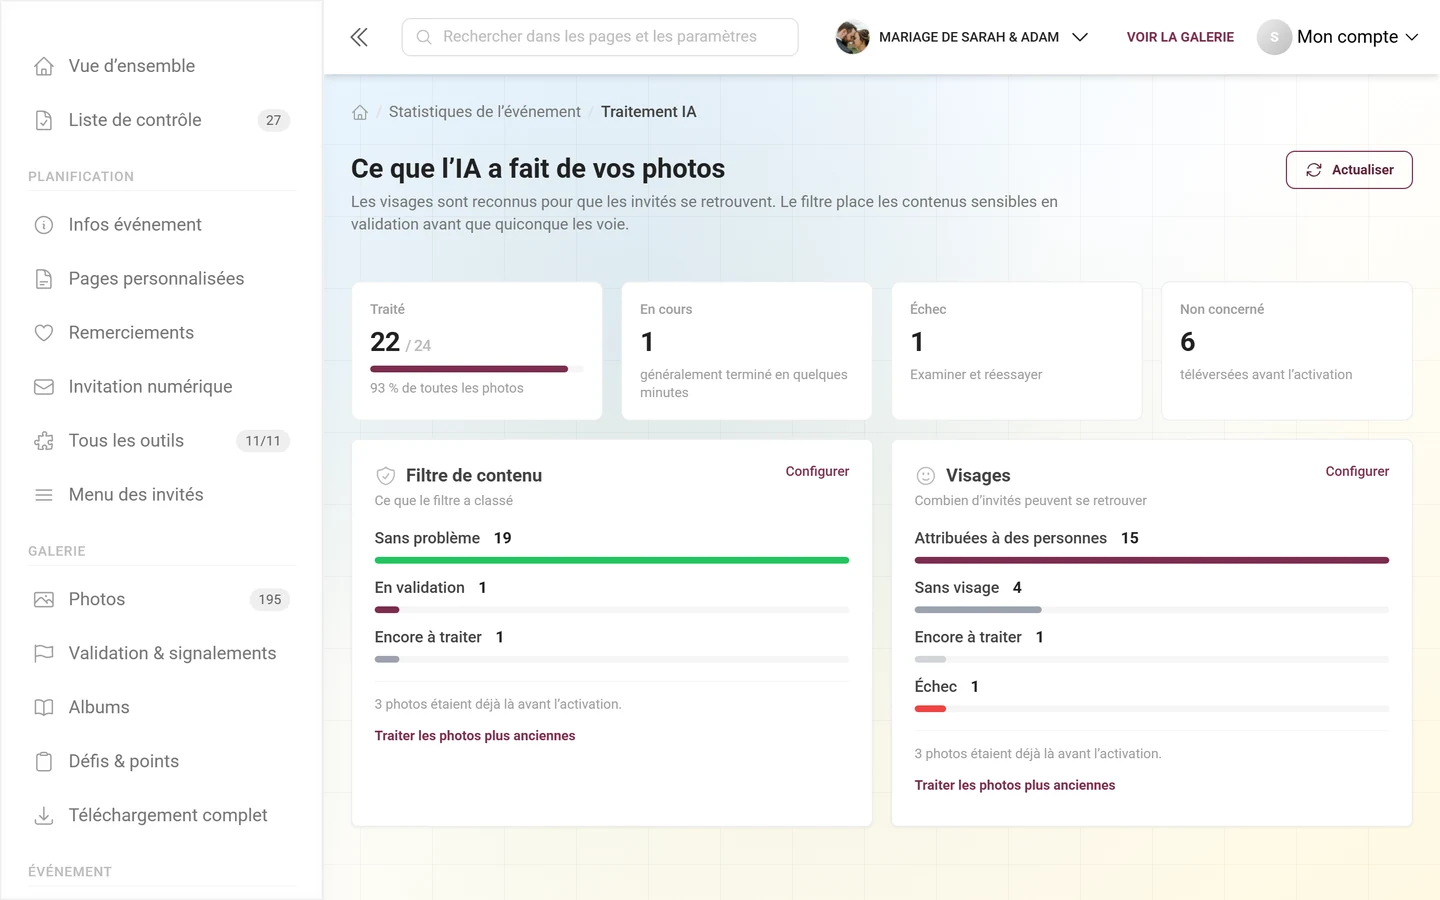Click the clipboard icon beside Défis & points

pyautogui.click(x=44, y=762)
